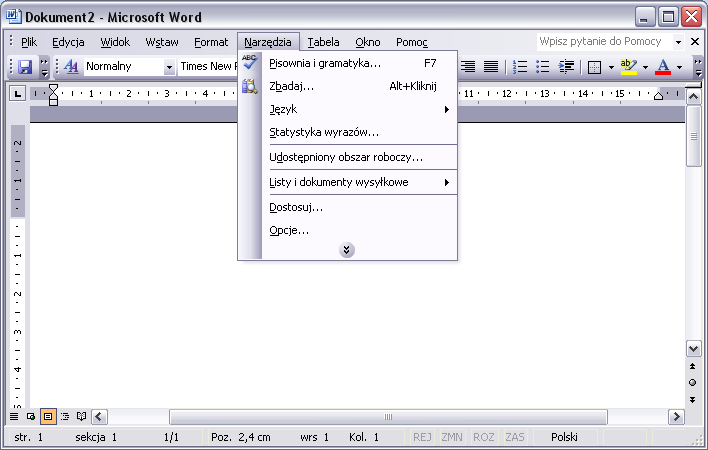Toggle REJ recording in status bar

click(x=422, y=437)
